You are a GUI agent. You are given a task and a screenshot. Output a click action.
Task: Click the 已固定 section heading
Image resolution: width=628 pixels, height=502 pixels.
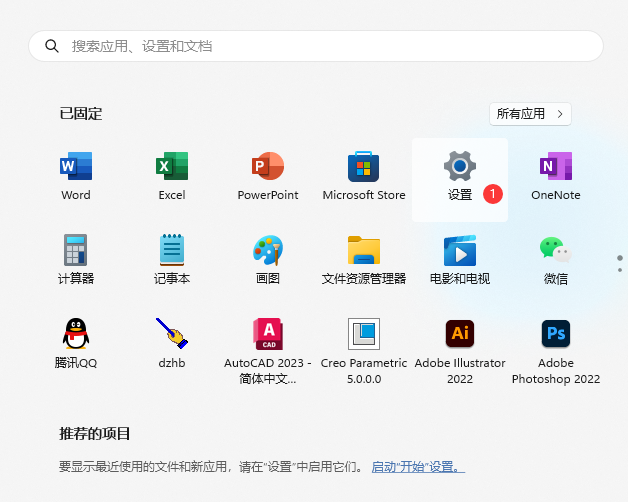[x=81, y=114]
